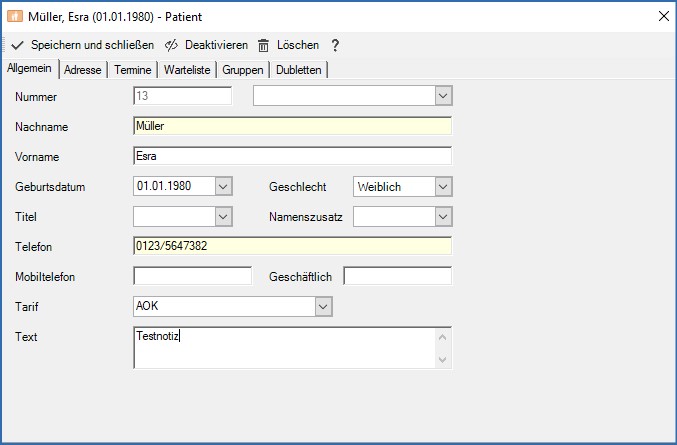Expand the Titel dropdown
The height and width of the screenshot is (445, 677).
pos(223,217)
